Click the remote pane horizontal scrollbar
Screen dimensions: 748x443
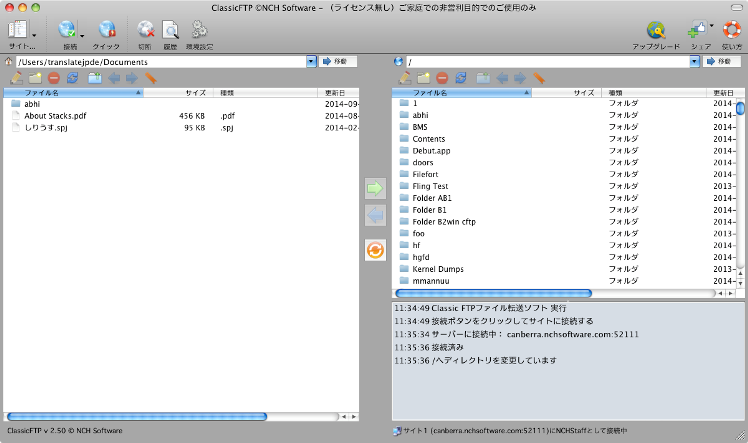click(x=493, y=293)
